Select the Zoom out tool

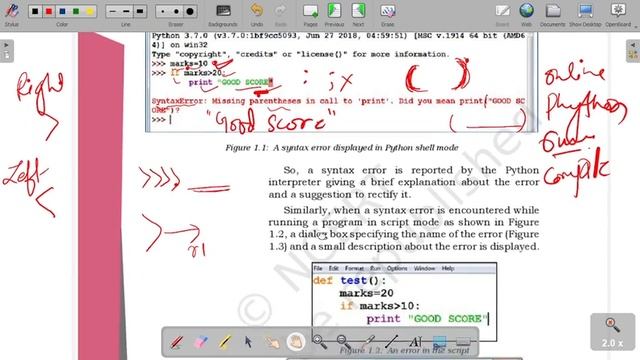[344, 342]
